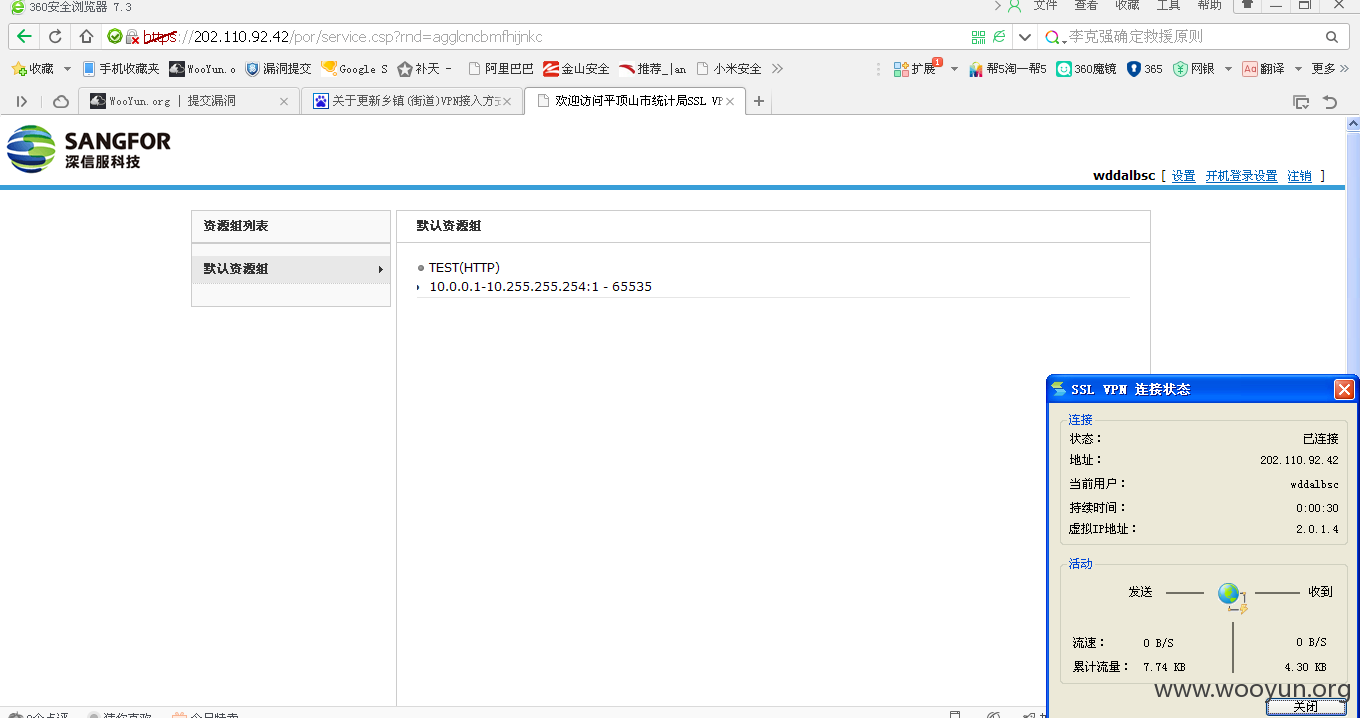Open the 推荐_|an bookmark

(x=653, y=69)
